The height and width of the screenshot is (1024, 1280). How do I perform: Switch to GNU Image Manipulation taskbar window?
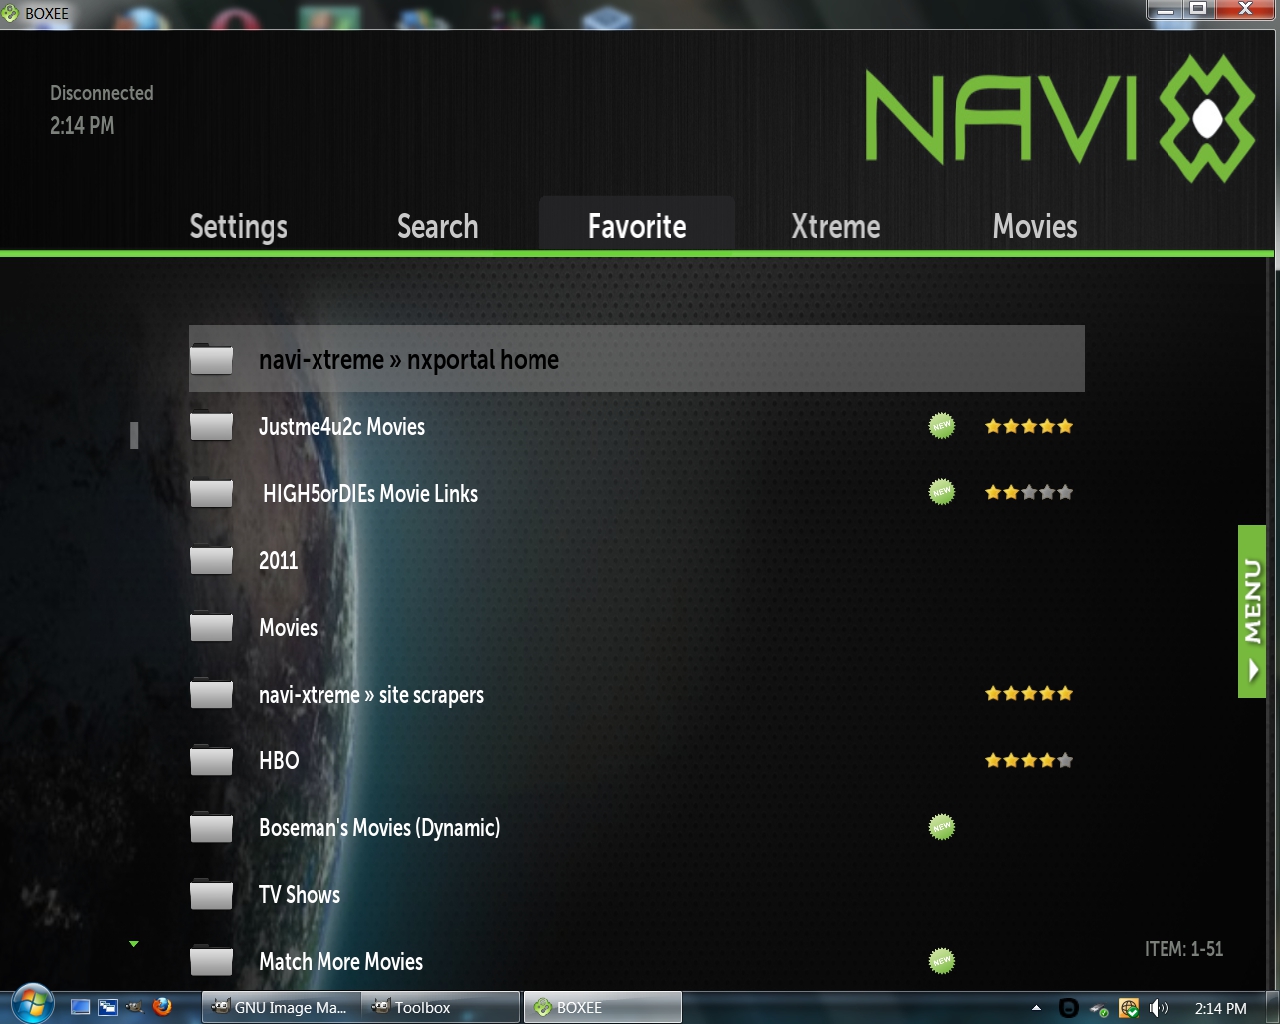tap(279, 1007)
